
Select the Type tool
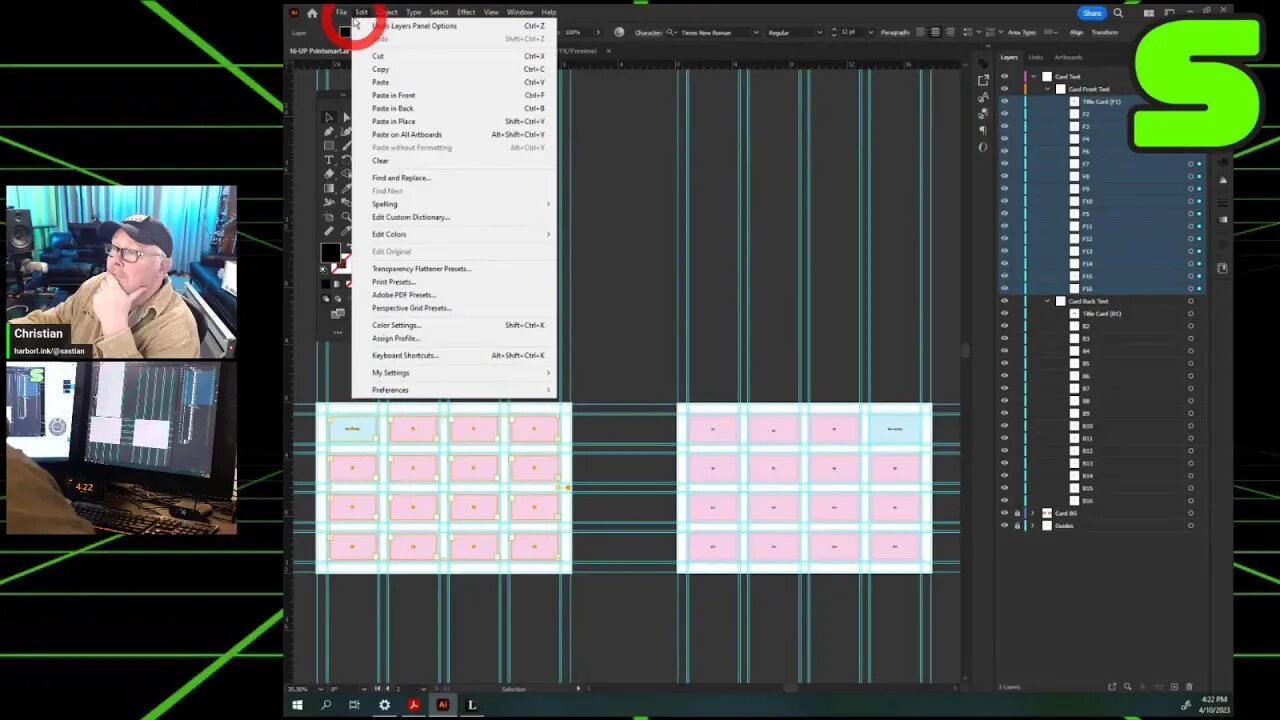(x=328, y=160)
